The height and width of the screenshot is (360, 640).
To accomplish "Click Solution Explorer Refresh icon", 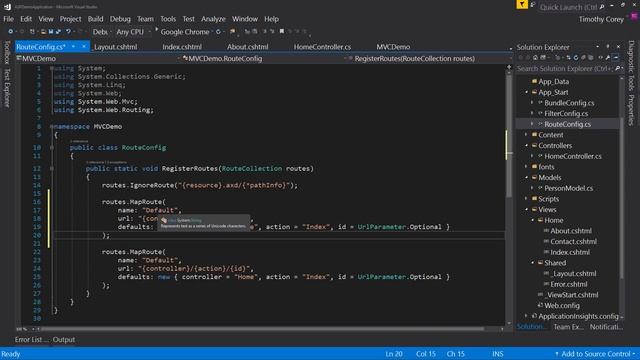I will tap(576, 58).
